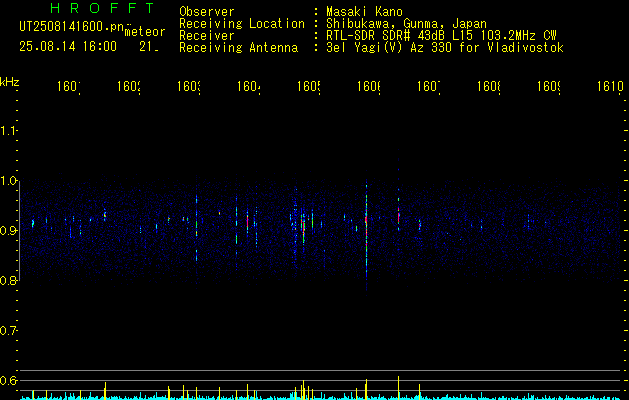Click the Observer label
The width and height of the screenshot is (629, 400).
point(207,11)
